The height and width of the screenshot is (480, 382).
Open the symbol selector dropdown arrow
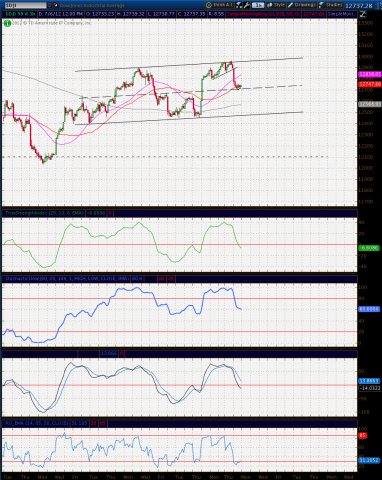[x=50, y=5]
